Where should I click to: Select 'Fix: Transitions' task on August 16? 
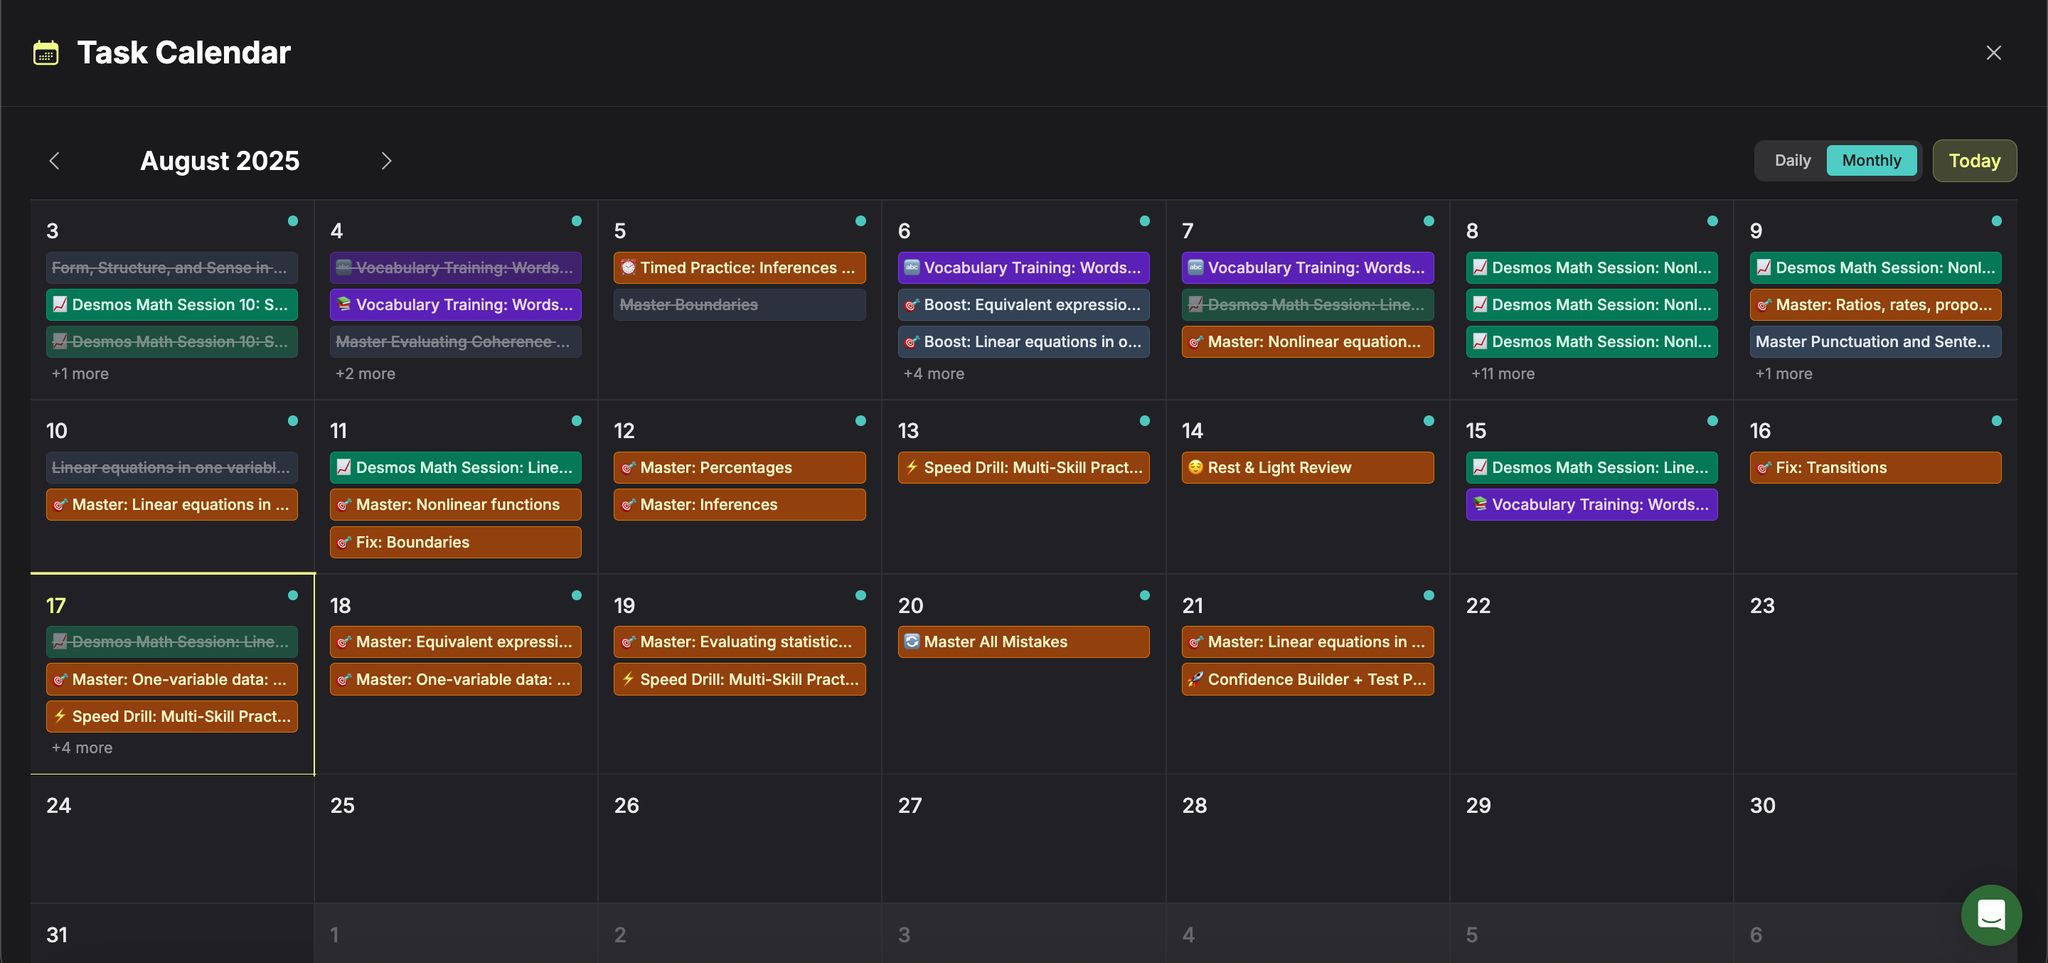pyautogui.click(x=1875, y=468)
